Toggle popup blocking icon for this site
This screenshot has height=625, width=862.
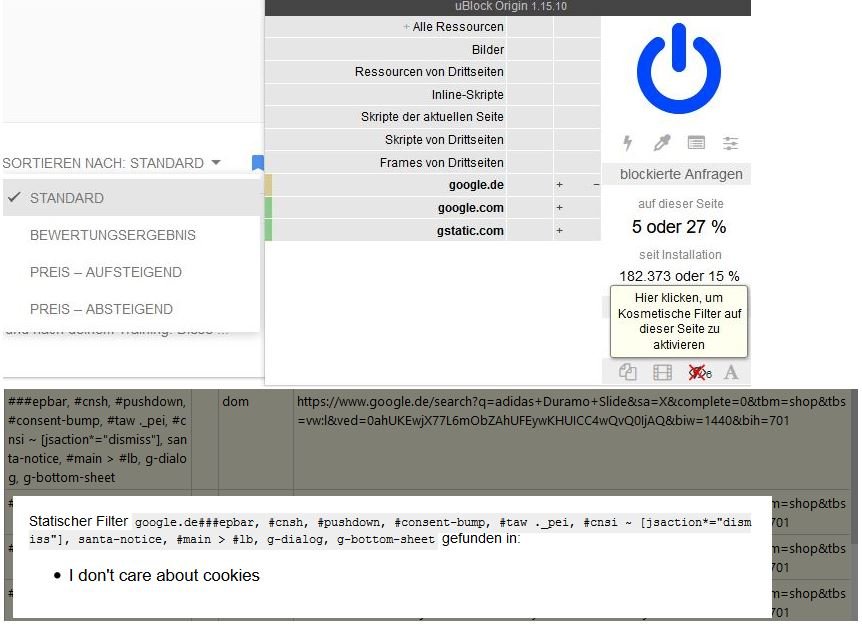628,372
